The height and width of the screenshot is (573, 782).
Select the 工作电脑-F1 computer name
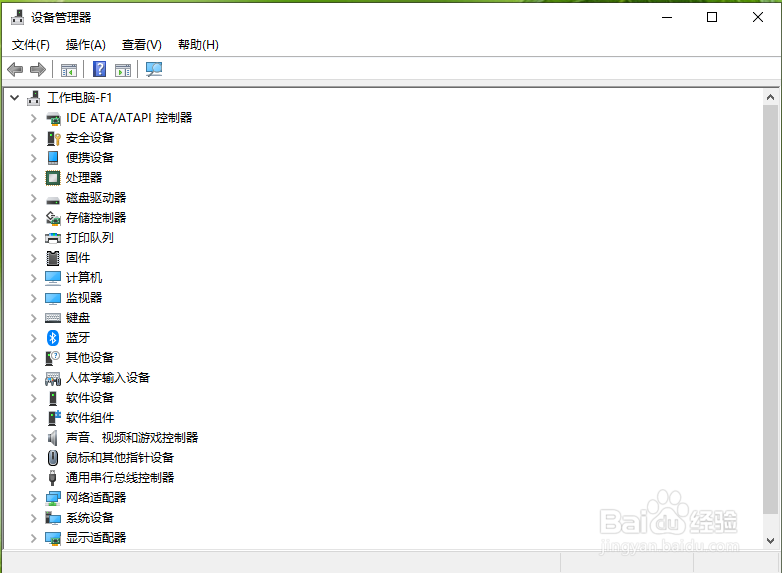click(79, 98)
